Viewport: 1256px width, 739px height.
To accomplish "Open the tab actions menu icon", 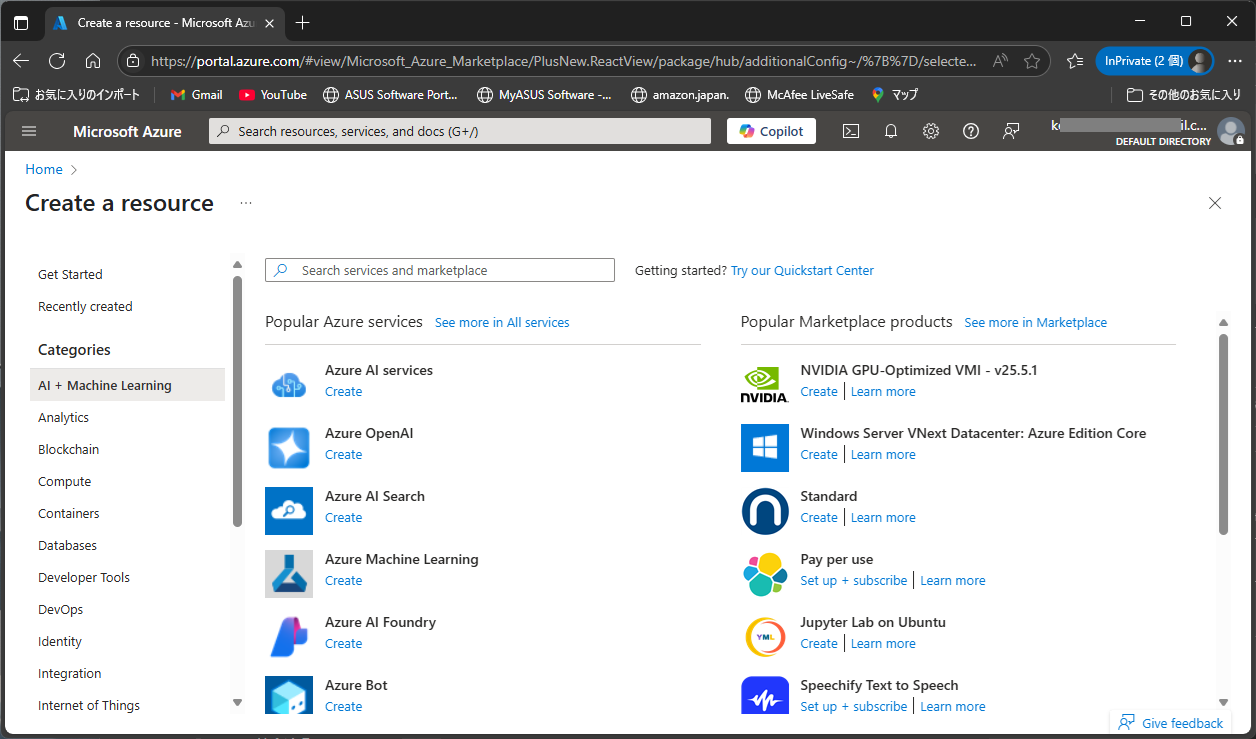I will [21, 22].
